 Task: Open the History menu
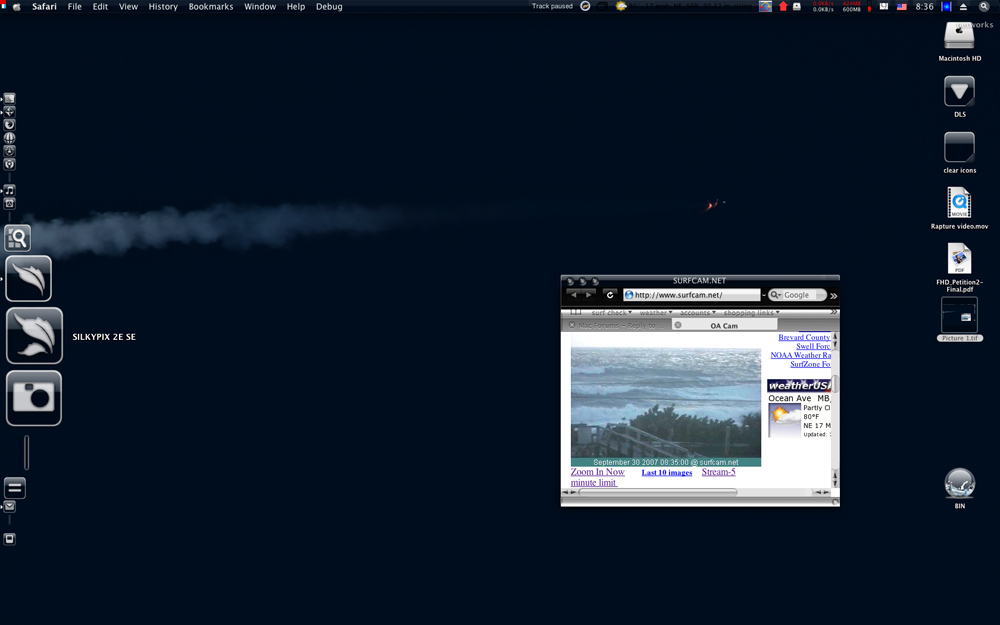click(x=163, y=6)
